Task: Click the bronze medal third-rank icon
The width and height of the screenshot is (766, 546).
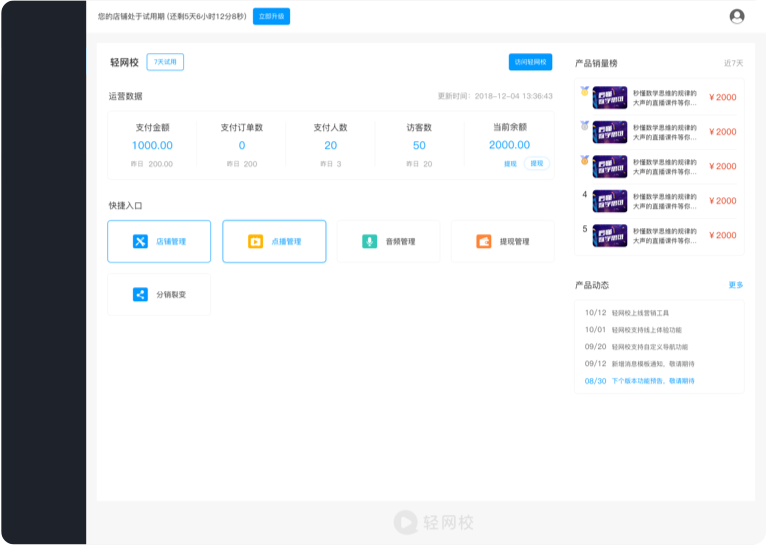Action: 584,160
